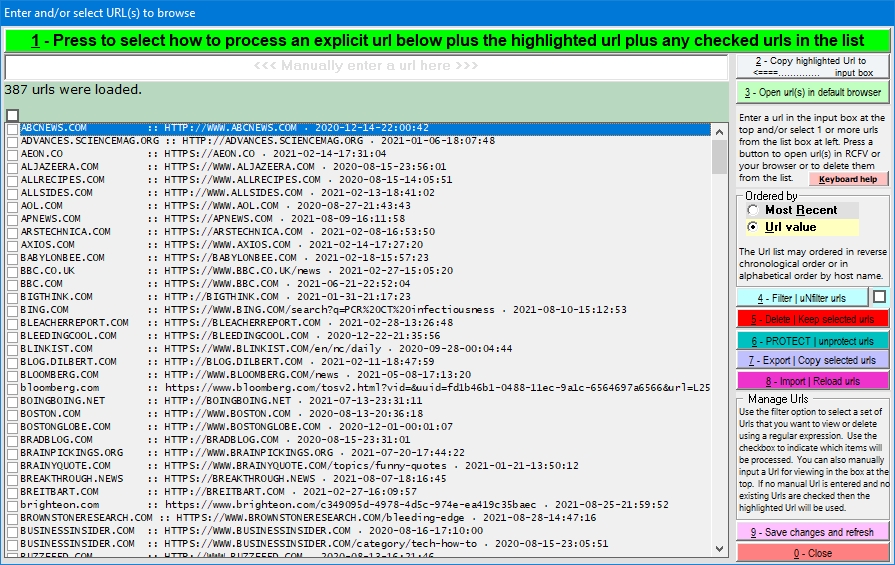Select the BLEEDINGCOOL.COM list row

coord(365,336)
